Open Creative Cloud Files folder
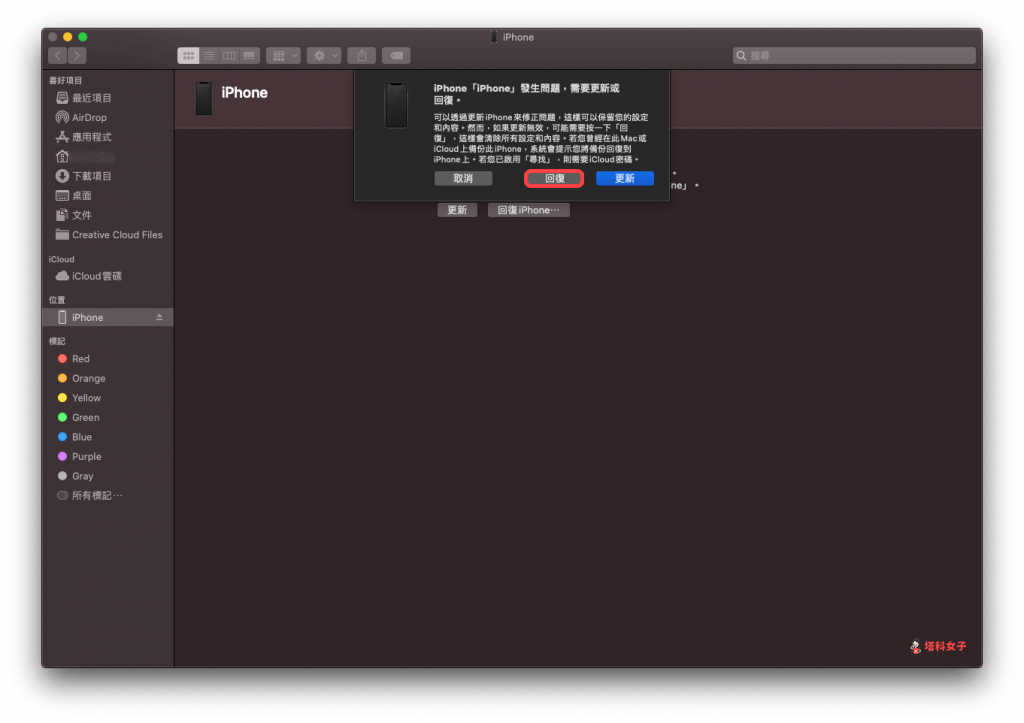Image resolution: width=1024 pixels, height=723 pixels. tap(108, 234)
